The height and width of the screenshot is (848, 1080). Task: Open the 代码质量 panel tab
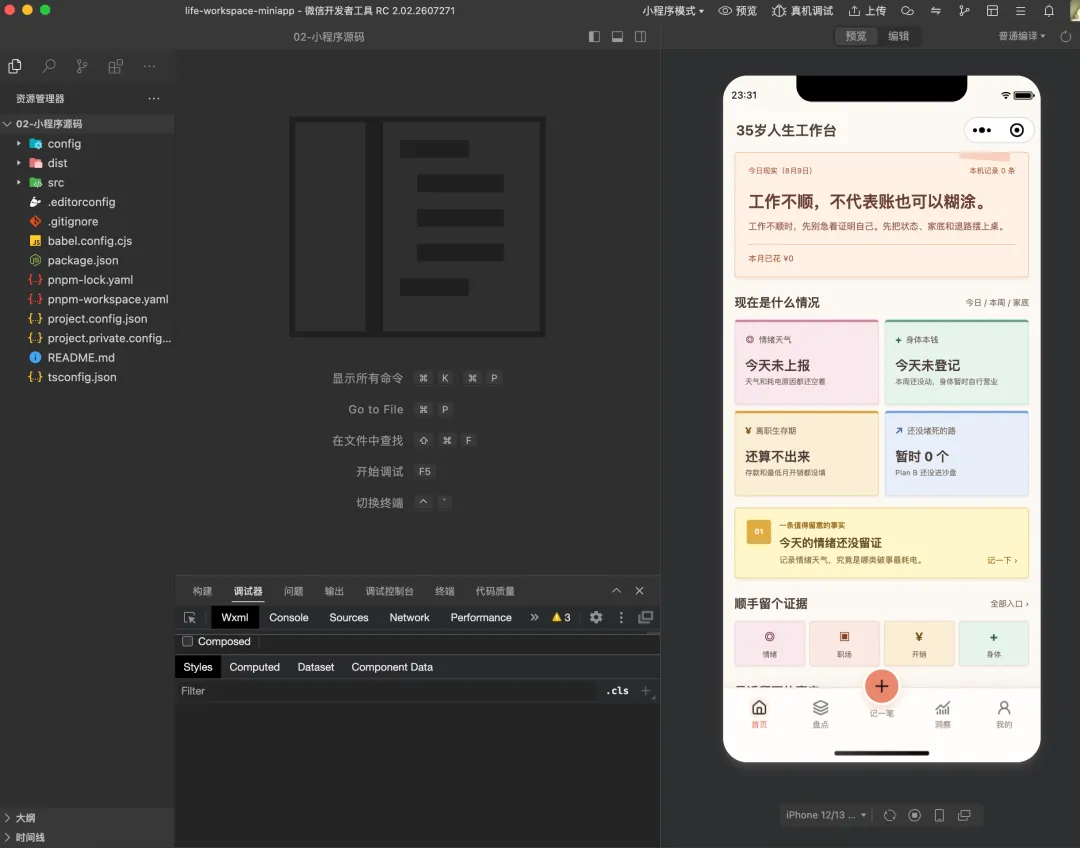click(495, 591)
